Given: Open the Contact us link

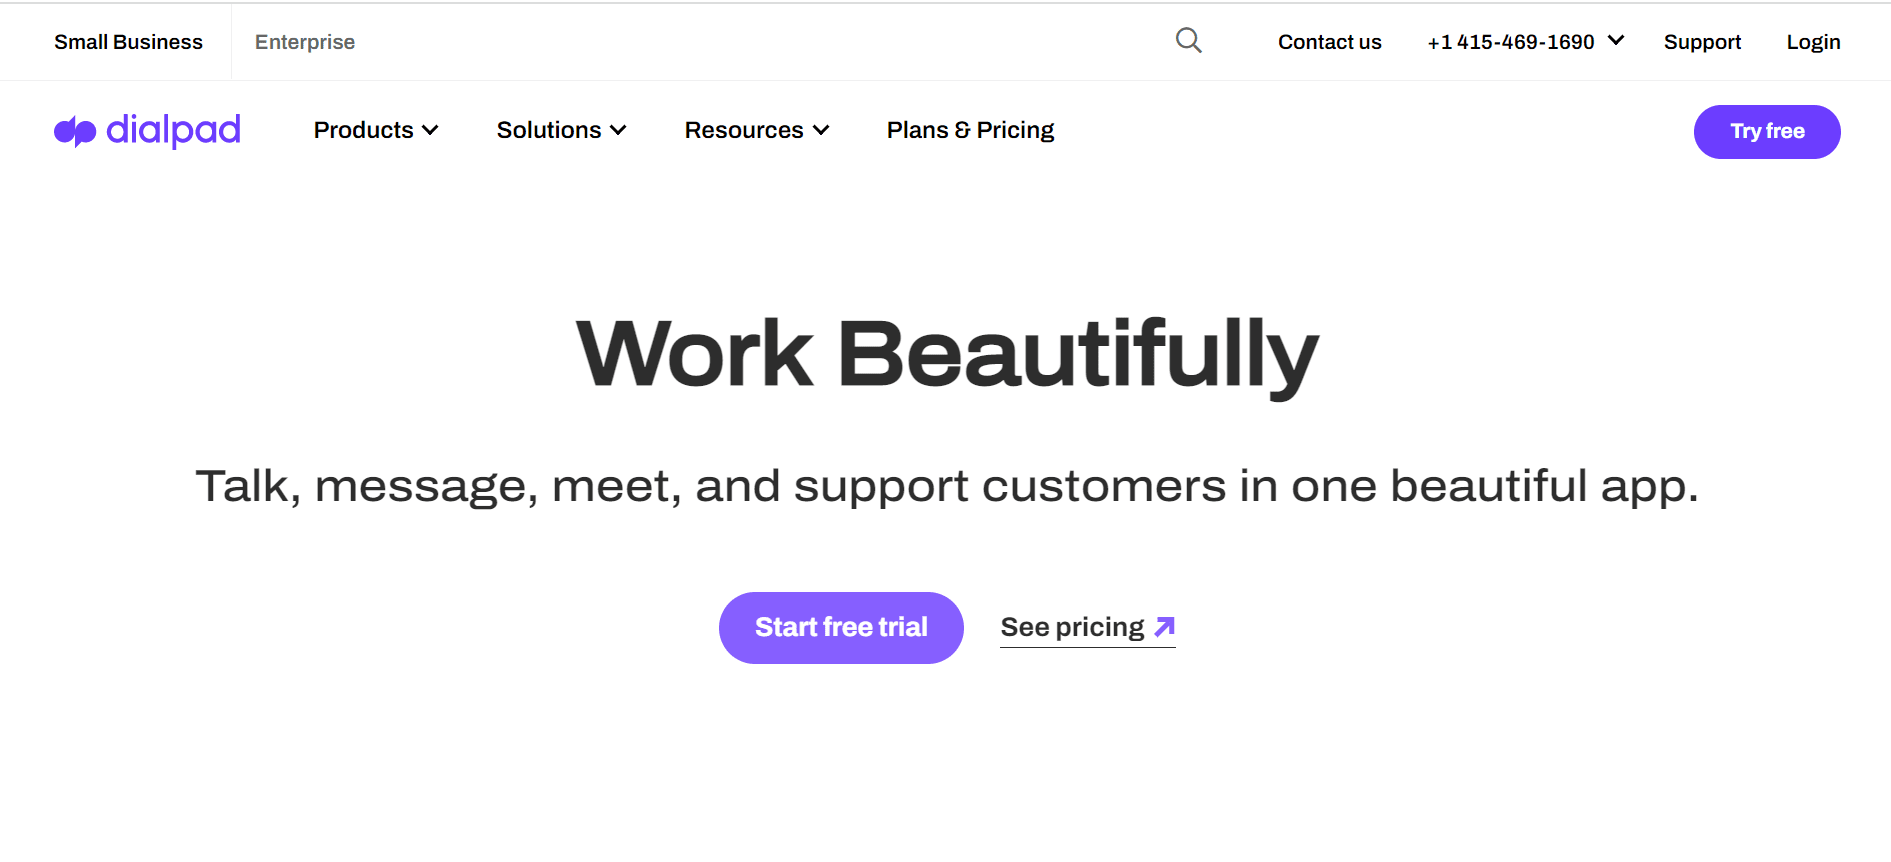Looking at the screenshot, I should [x=1329, y=42].
